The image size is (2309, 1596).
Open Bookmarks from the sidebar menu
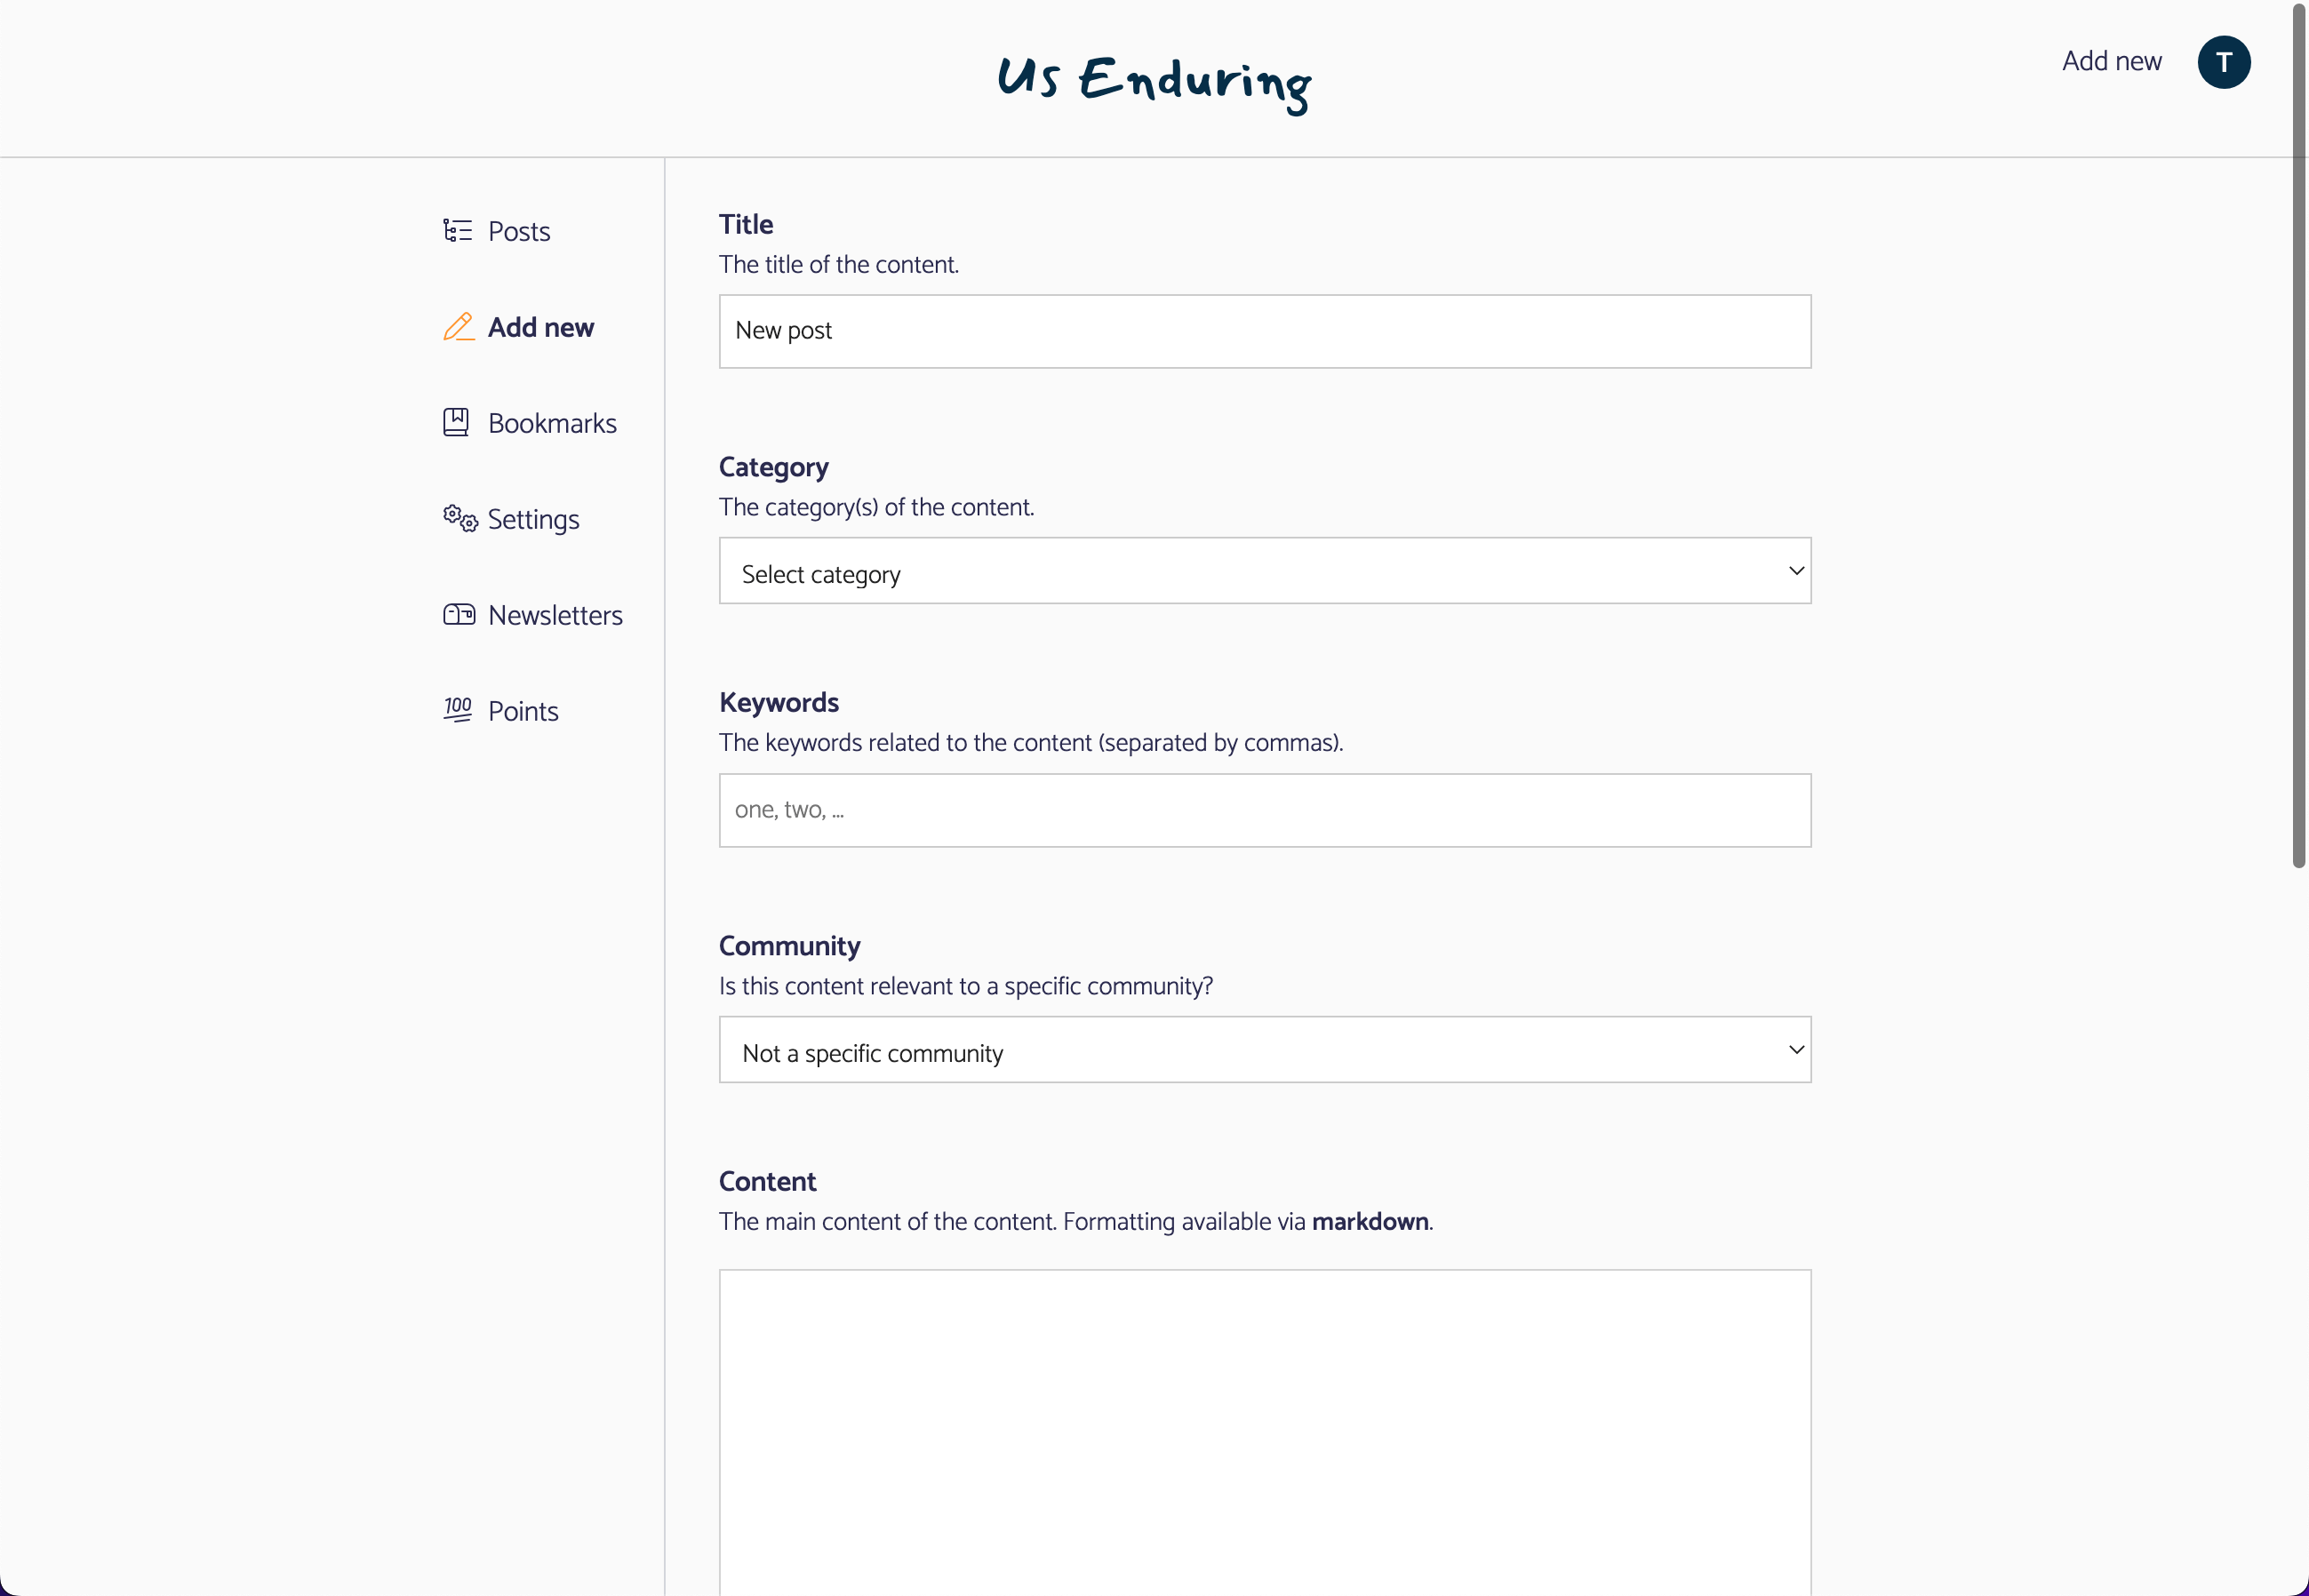pos(552,424)
